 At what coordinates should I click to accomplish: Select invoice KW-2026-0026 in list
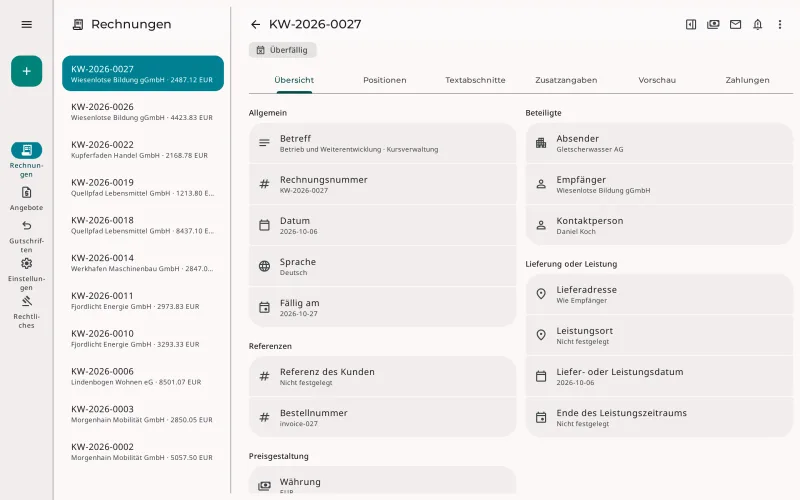coord(143,111)
